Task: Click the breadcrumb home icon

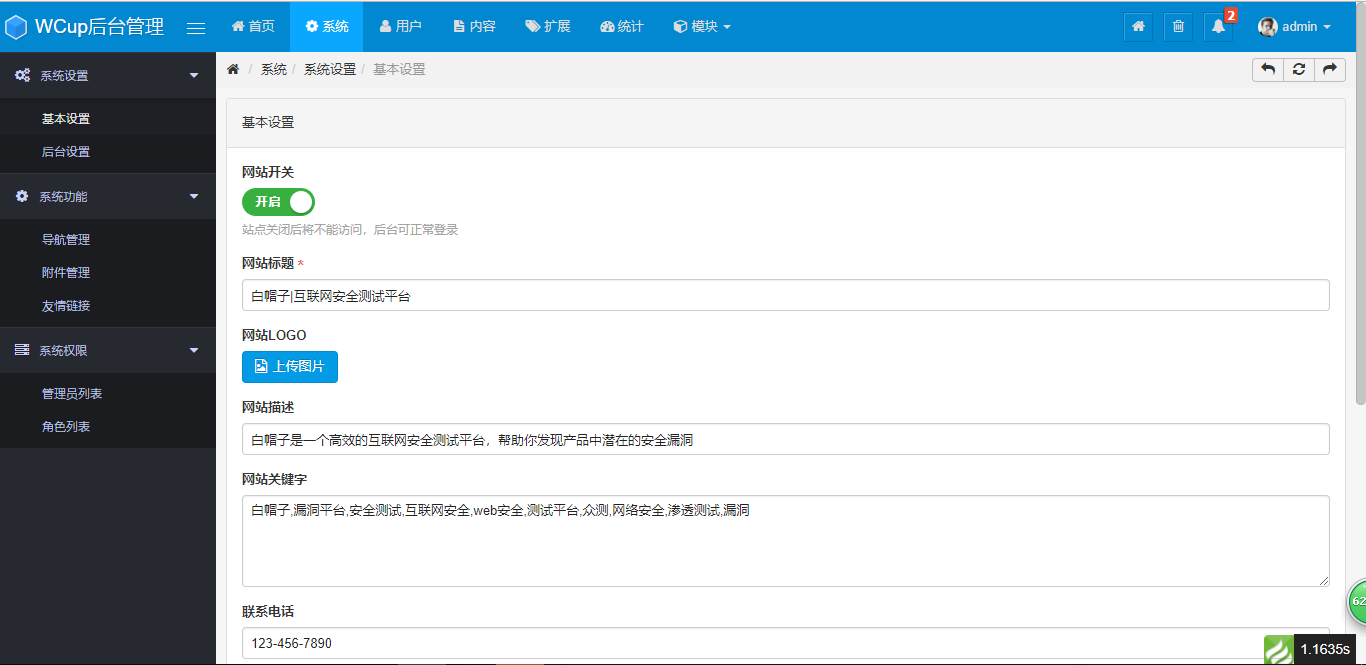Action: pos(233,69)
